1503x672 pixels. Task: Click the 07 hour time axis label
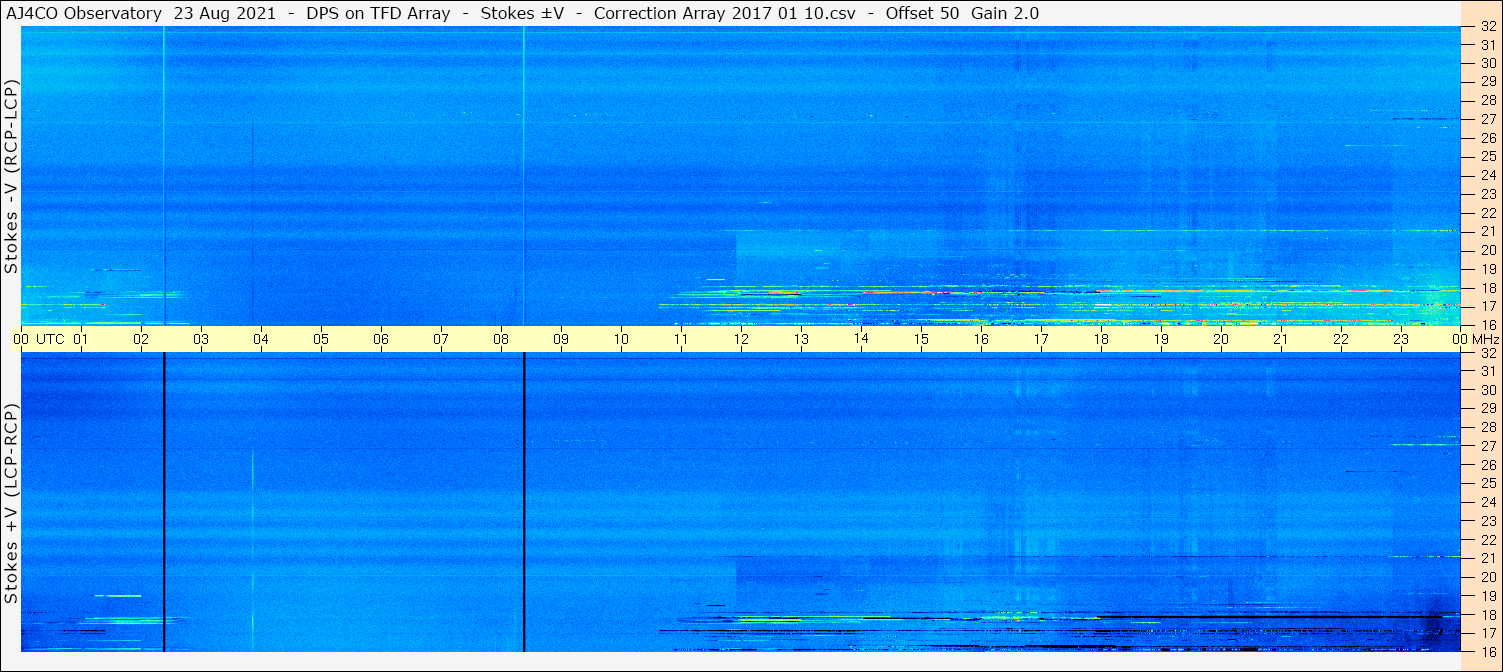(x=441, y=339)
